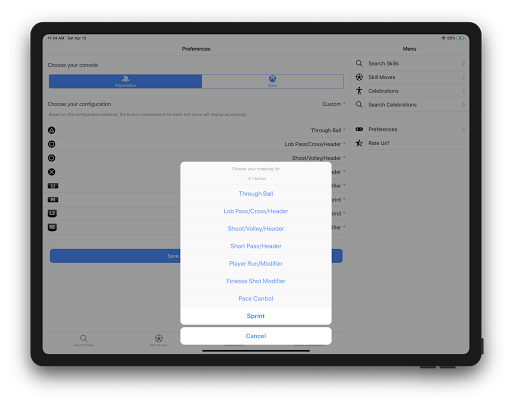Open Search Skills from the menu

point(410,63)
